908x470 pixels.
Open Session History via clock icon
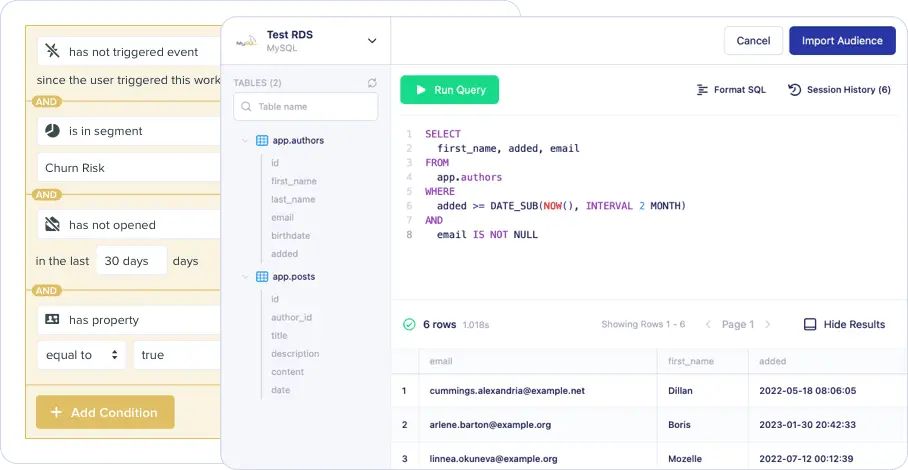pyautogui.click(x=795, y=90)
